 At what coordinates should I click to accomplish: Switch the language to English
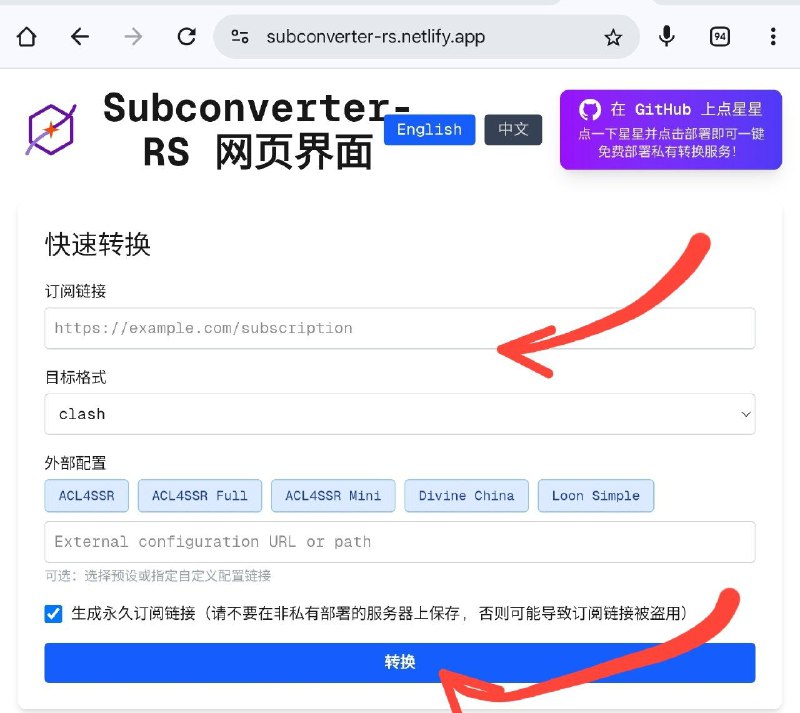click(x=429, y=130)
